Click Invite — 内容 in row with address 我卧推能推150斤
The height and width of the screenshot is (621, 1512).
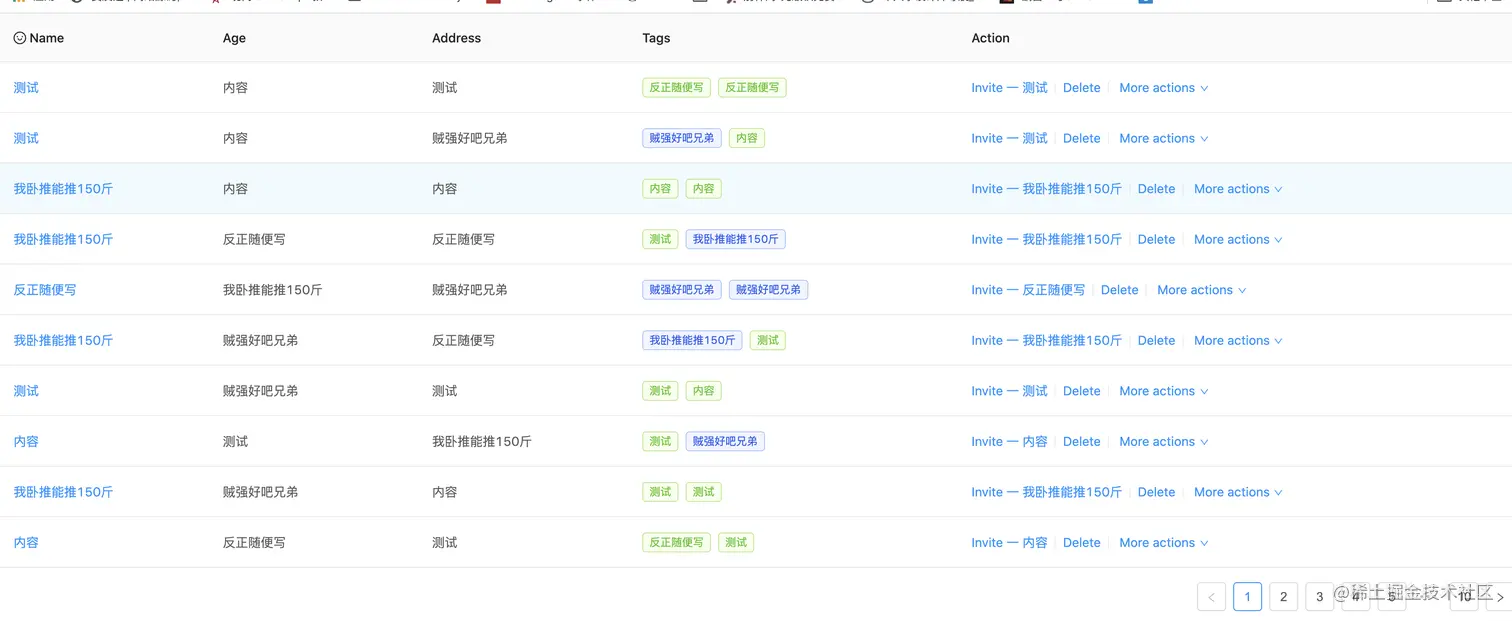click(1009, 441)
